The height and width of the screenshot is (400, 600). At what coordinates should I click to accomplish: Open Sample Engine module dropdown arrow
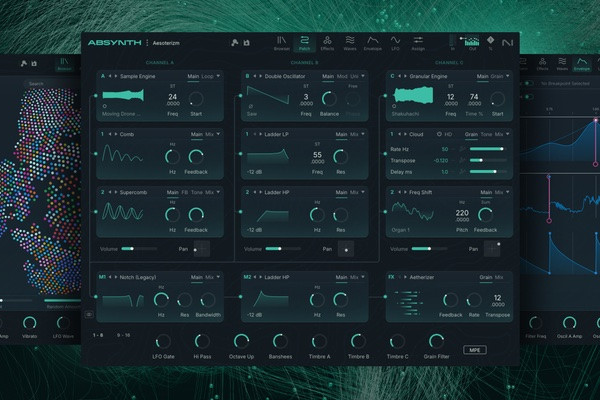(x=218, y=76)
